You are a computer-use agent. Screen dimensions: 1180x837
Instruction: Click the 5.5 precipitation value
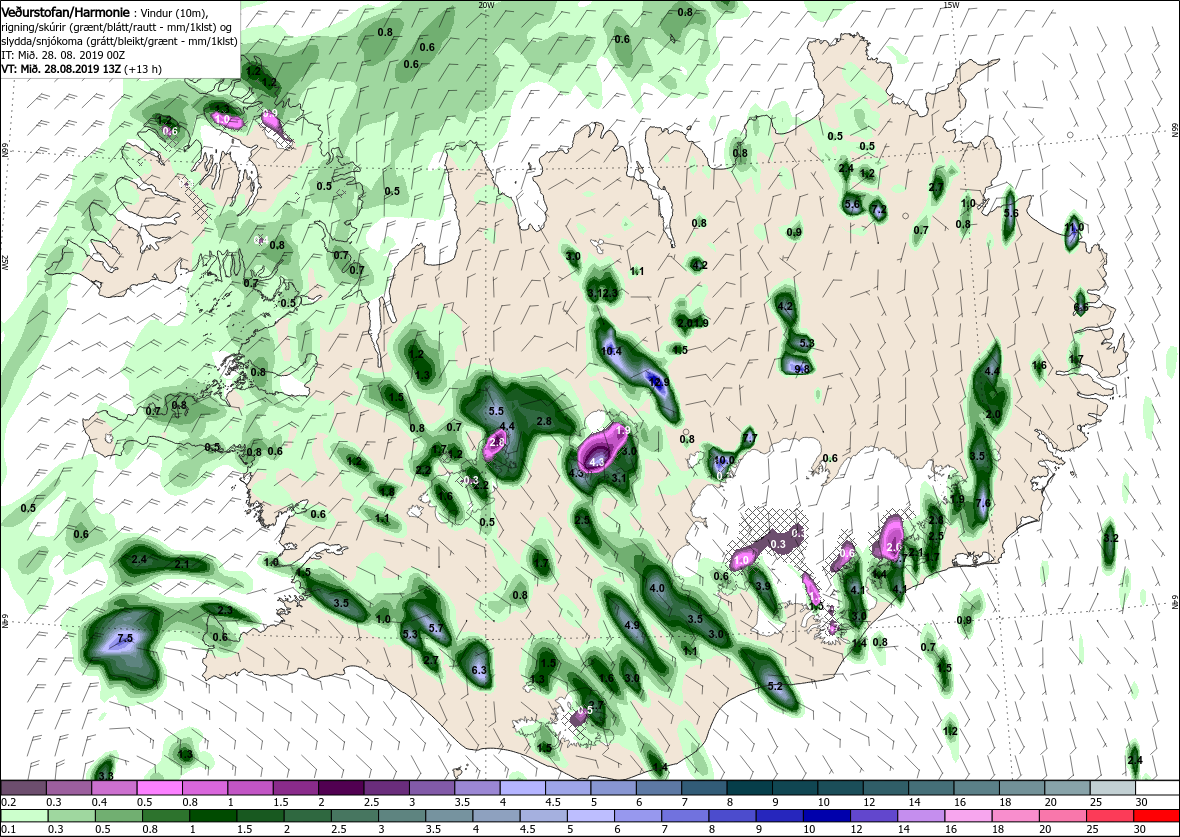[x=496, y=411]
